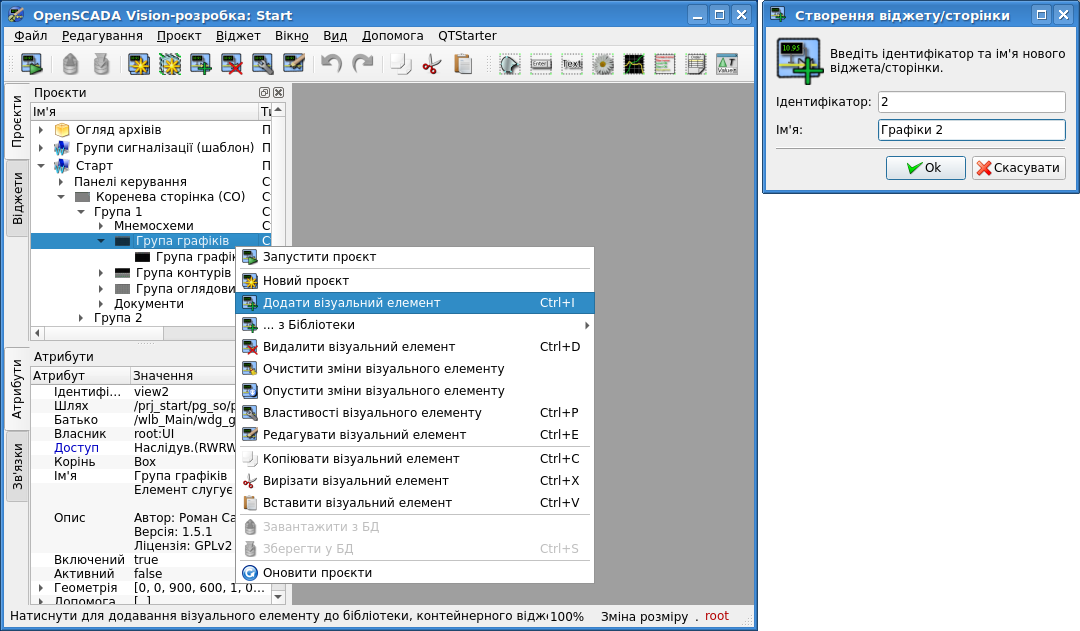This screenshot has height=631, width=1080.
Task: Click the Undo arrow in toolbar
Action: click(x=331, y=65)
